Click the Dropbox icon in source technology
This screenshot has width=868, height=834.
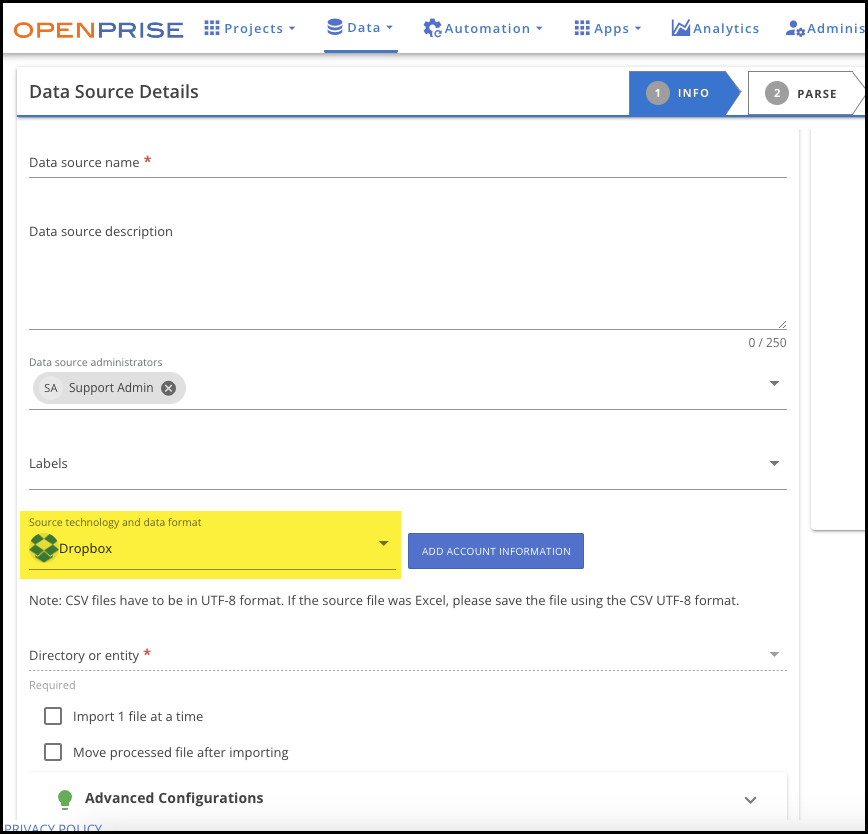(x=44, y=548)
